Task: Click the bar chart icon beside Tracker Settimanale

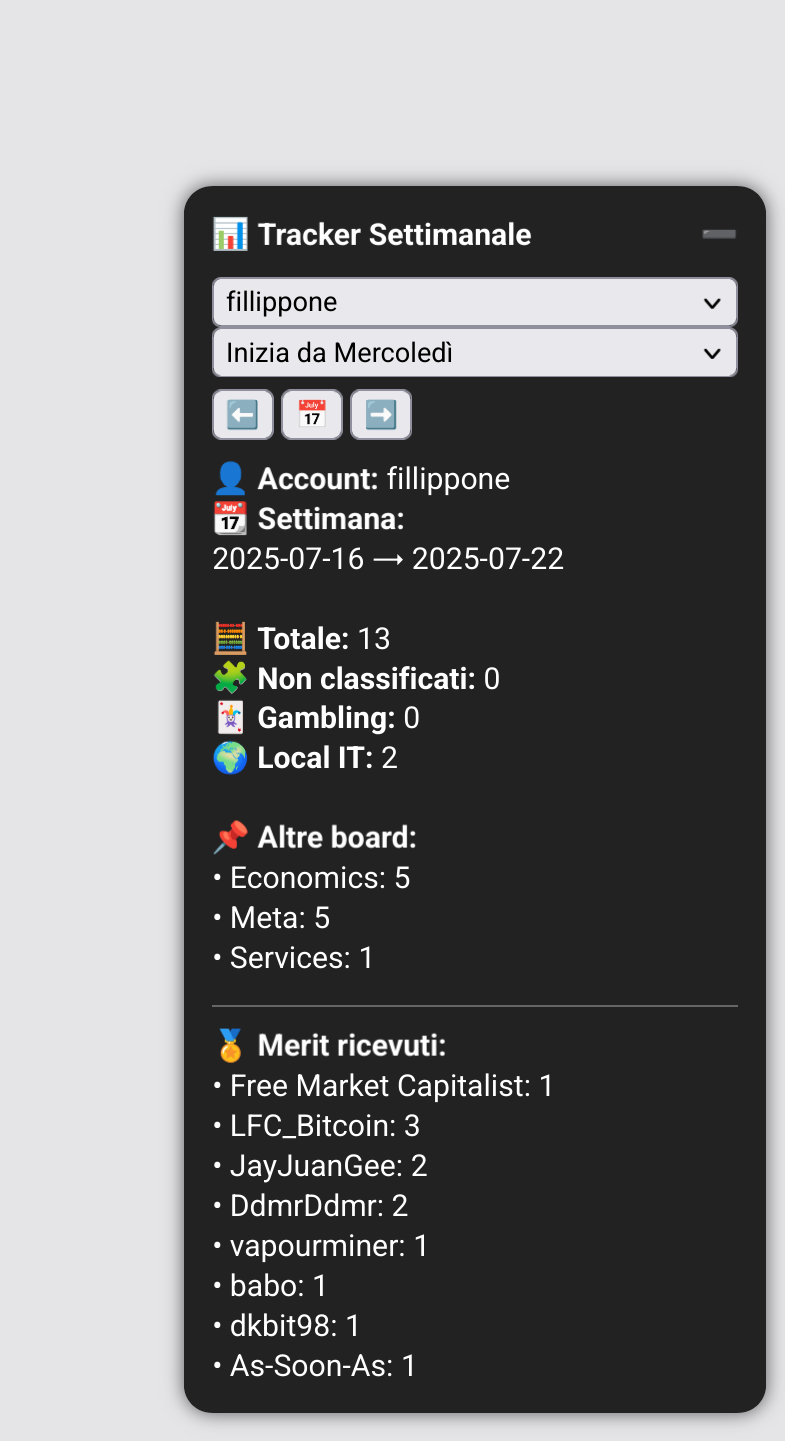Action: click(230, 235)
